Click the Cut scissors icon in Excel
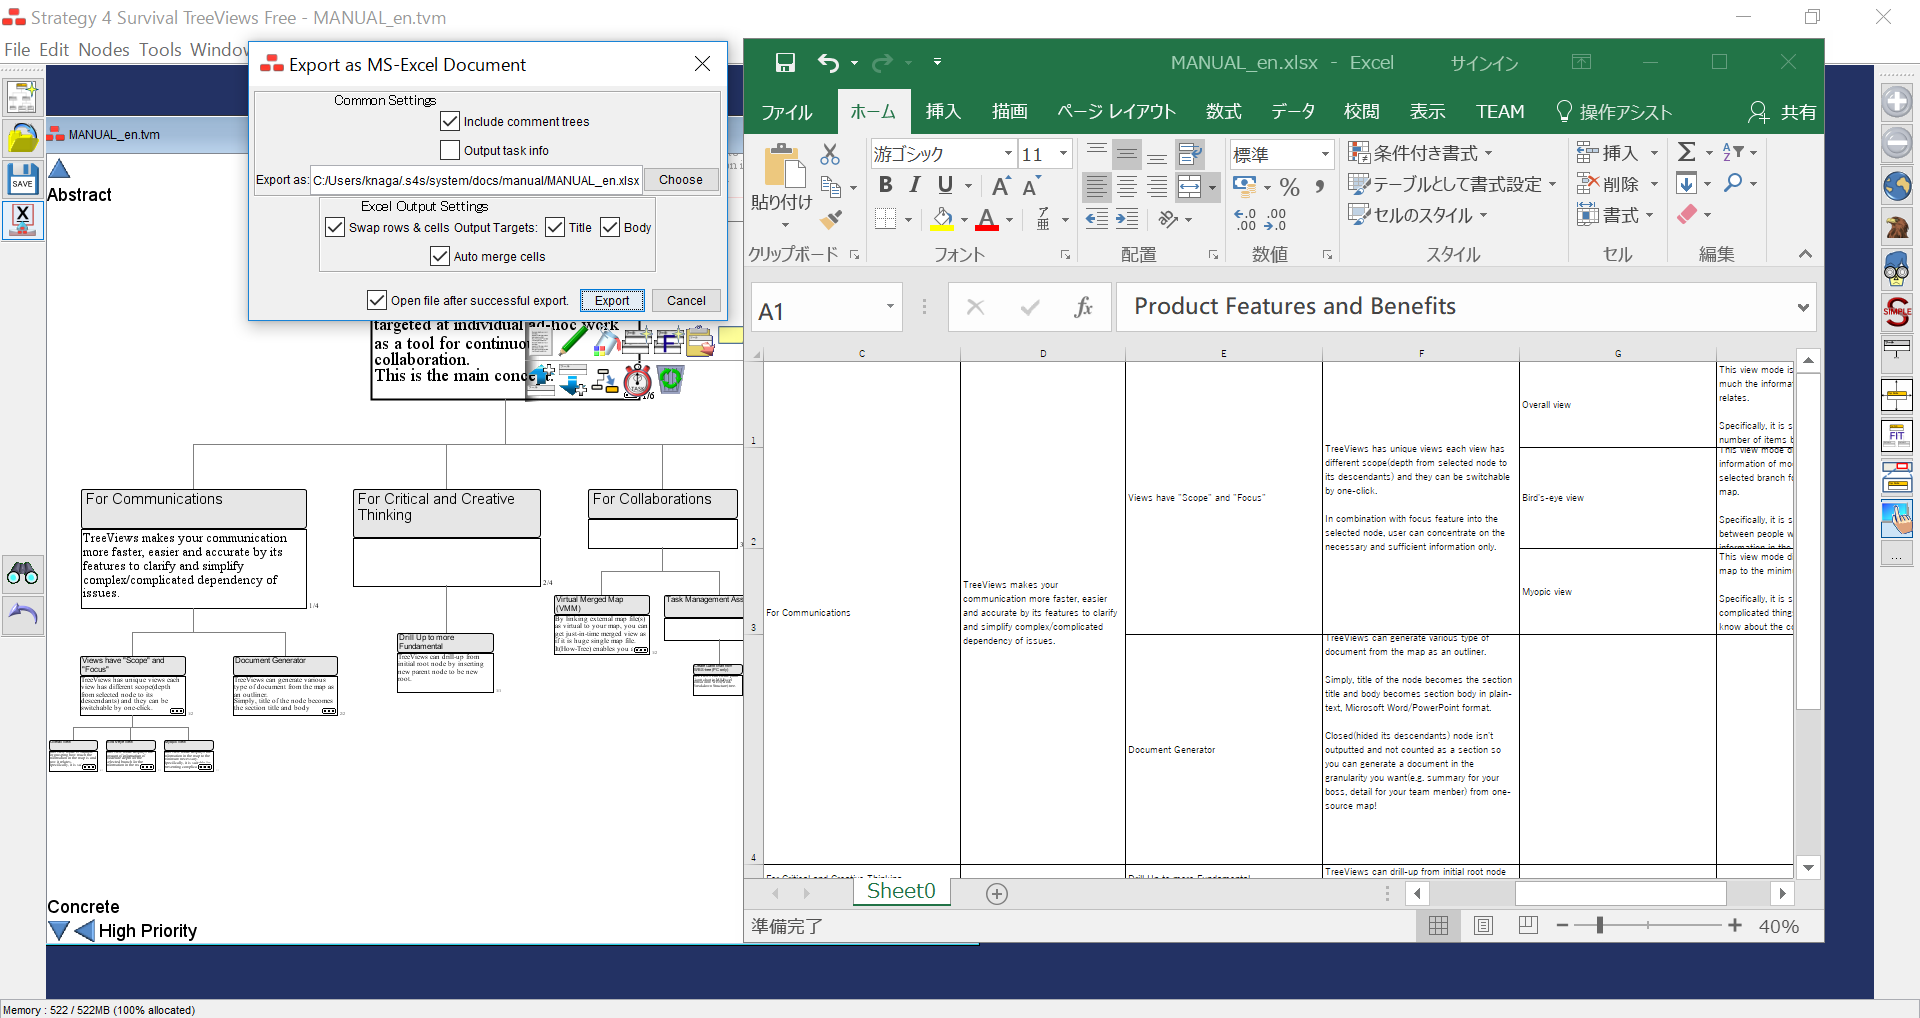This screenshot has height=1018, width=1920. 830,154
